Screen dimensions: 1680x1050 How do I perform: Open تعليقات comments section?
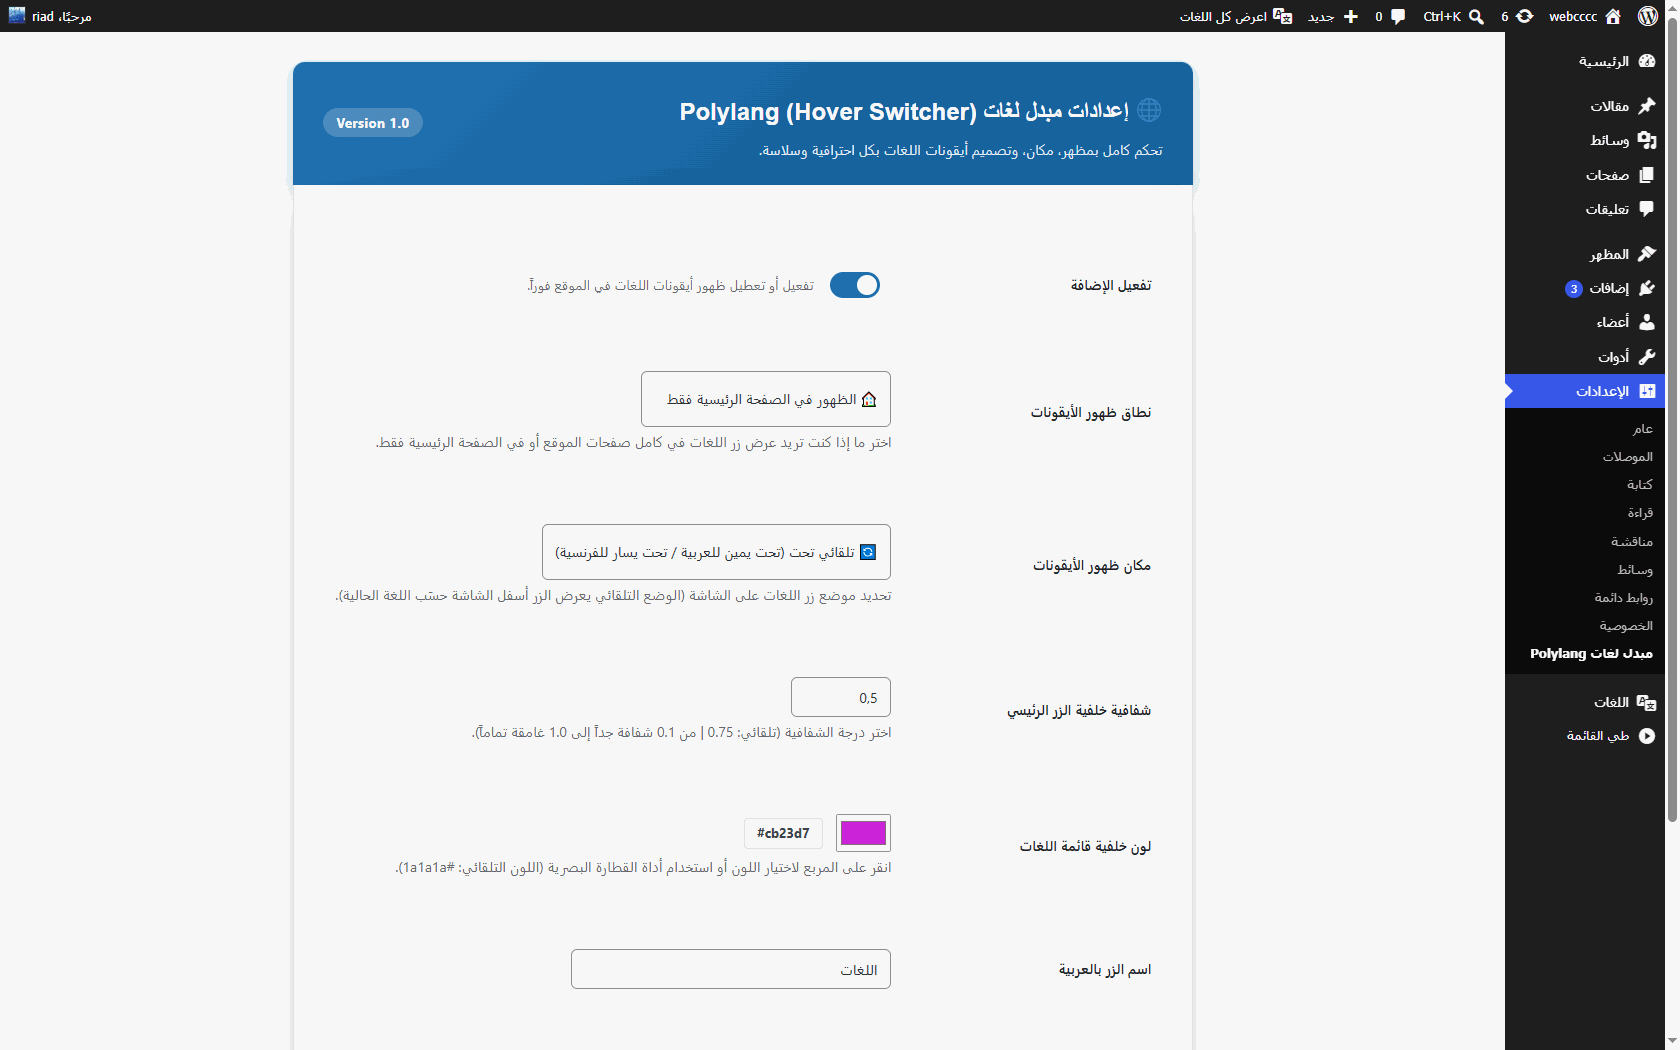coord(1585,209)
